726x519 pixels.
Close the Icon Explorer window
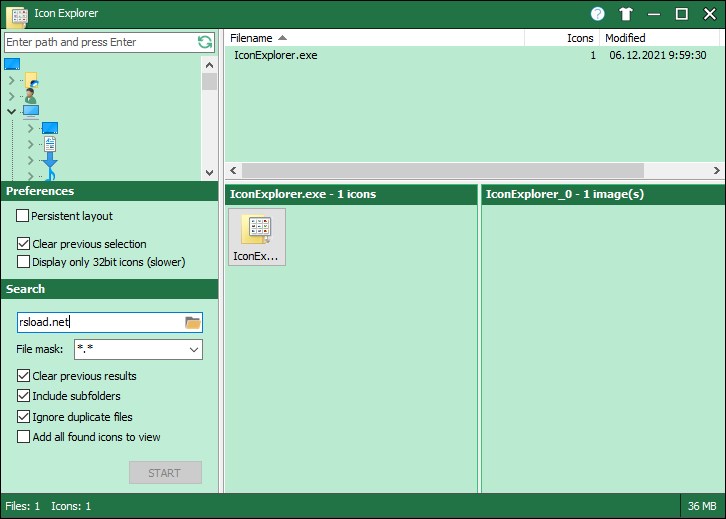[x=710, y=14]
